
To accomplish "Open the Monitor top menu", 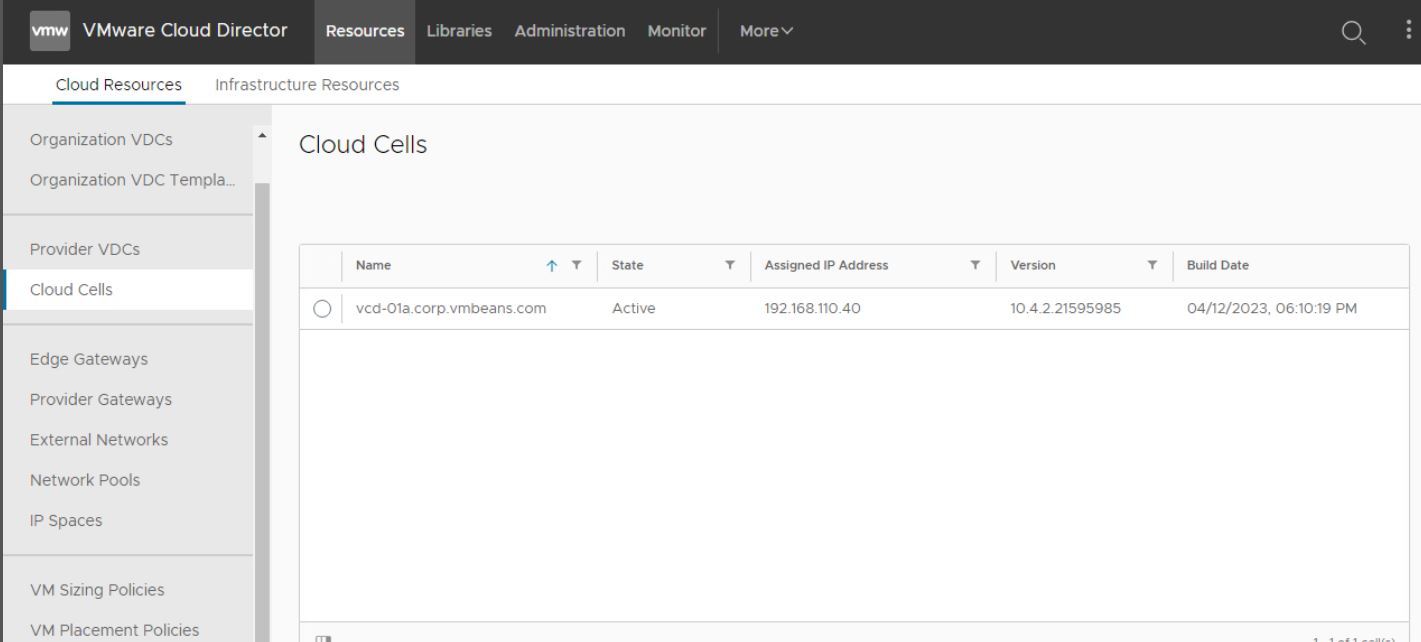I will pyautogui.click(x=677, y=31).
